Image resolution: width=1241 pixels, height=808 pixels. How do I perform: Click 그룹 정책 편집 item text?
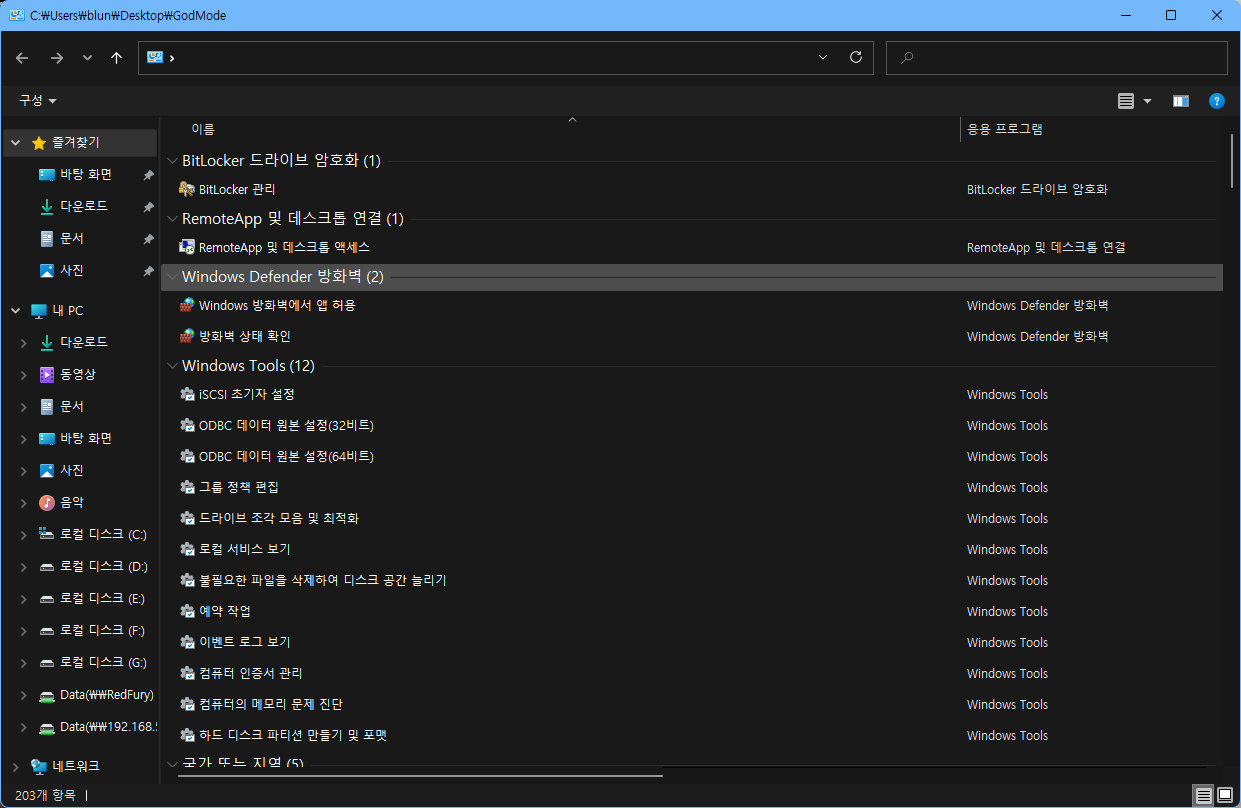tap(238, 487)
